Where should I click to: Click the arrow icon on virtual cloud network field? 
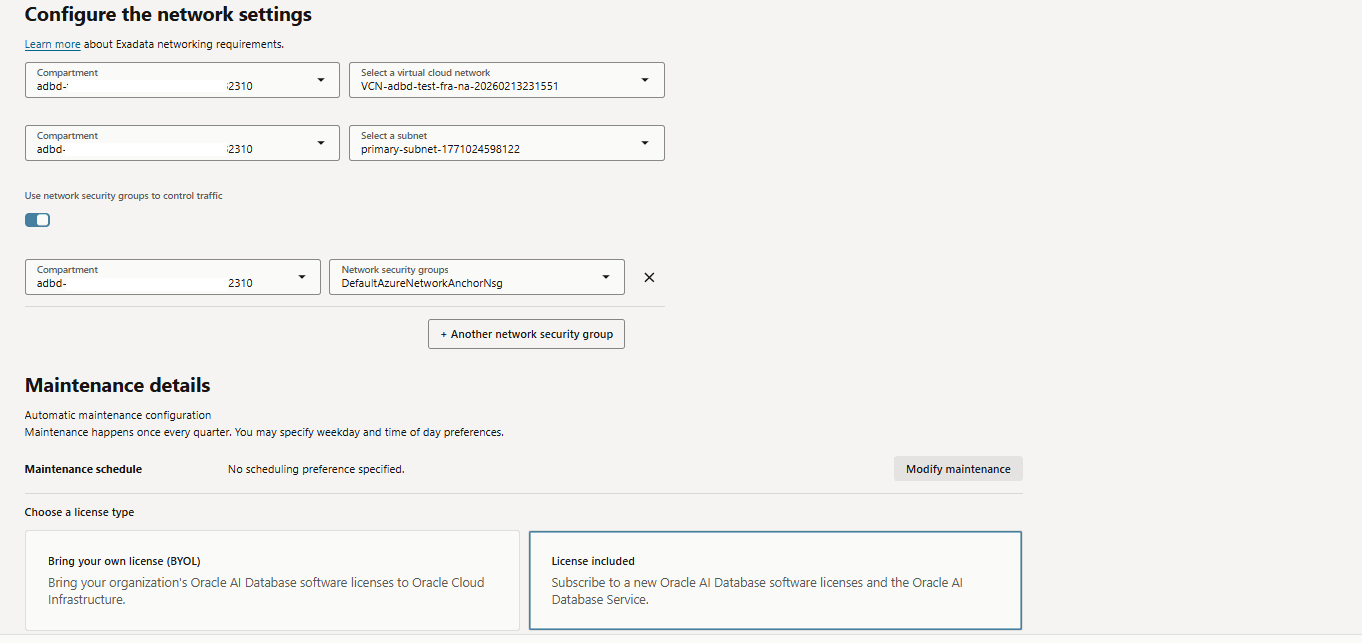tap(645, 79)
